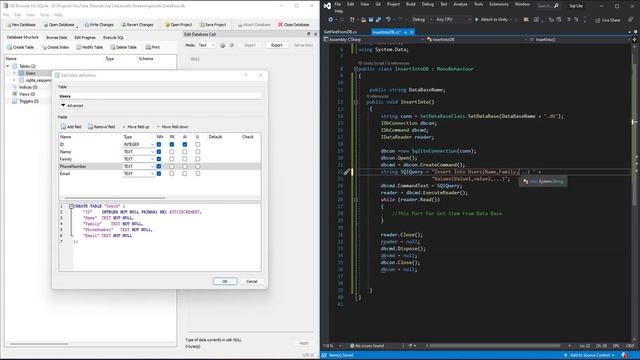Click Add field in table dialog
Screen dimensions: 640x360
pos(71,127)
